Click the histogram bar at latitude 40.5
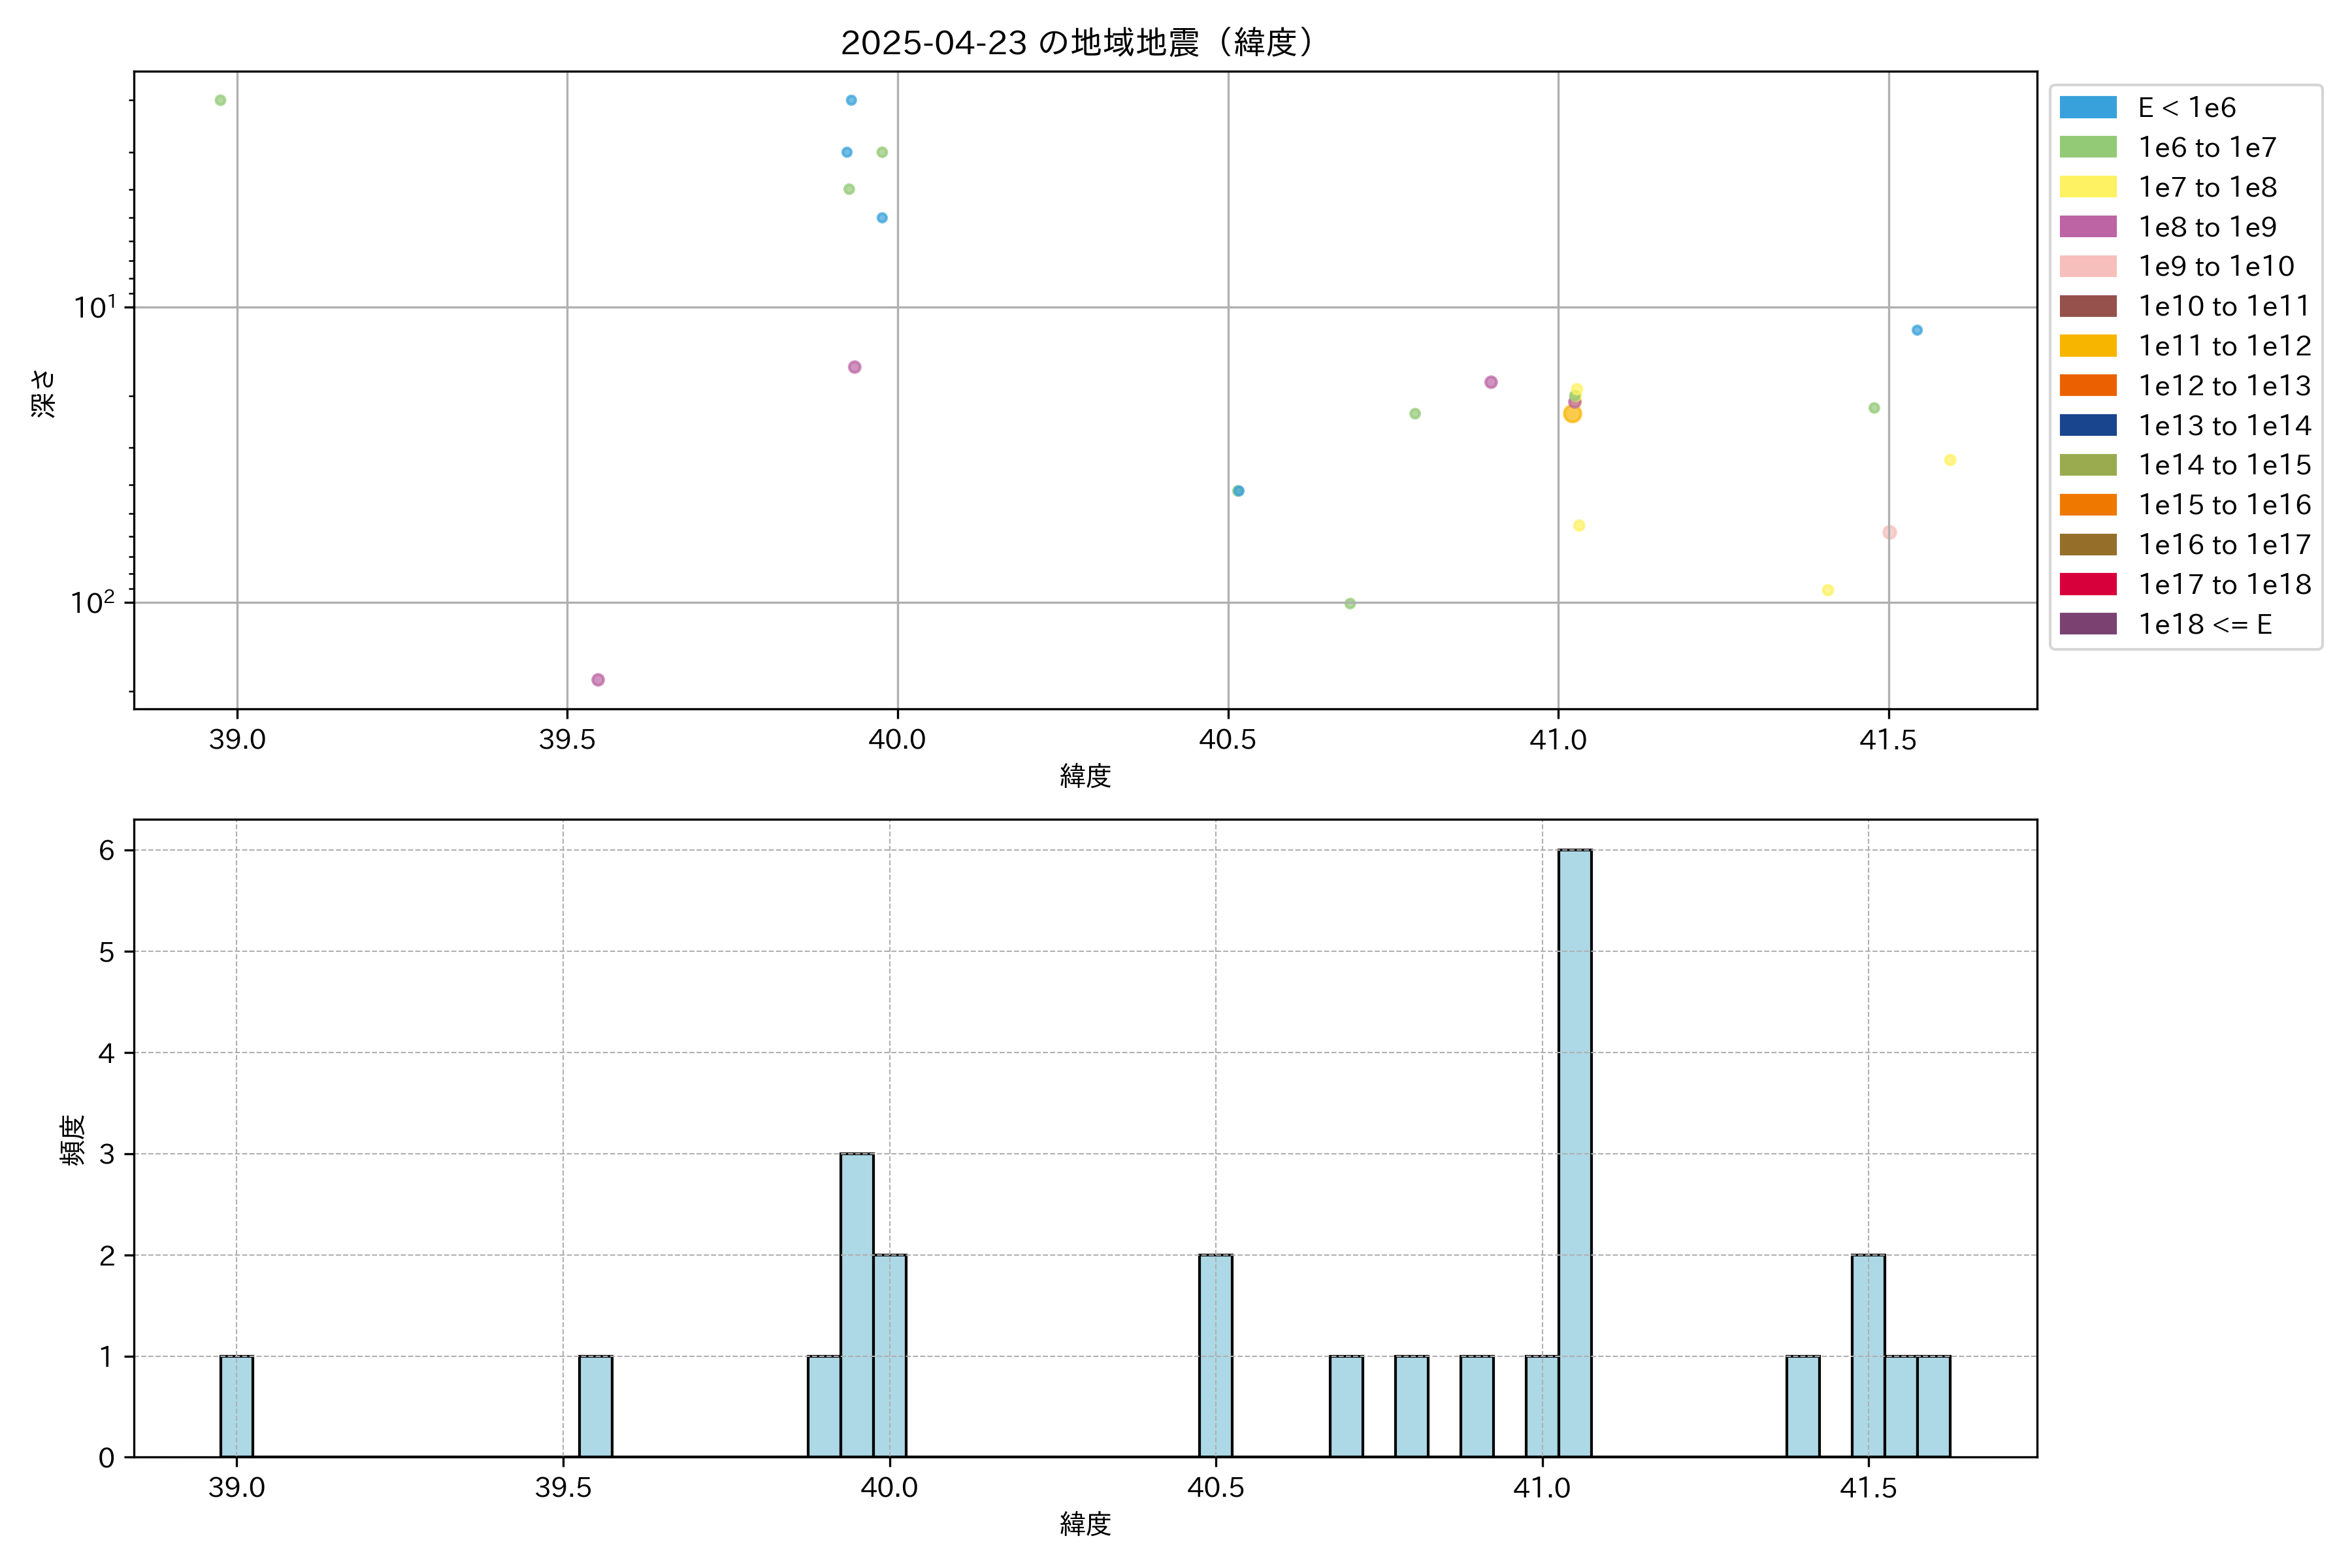Viewport: 2352px width, 1568px height. click(1215, 1355)
